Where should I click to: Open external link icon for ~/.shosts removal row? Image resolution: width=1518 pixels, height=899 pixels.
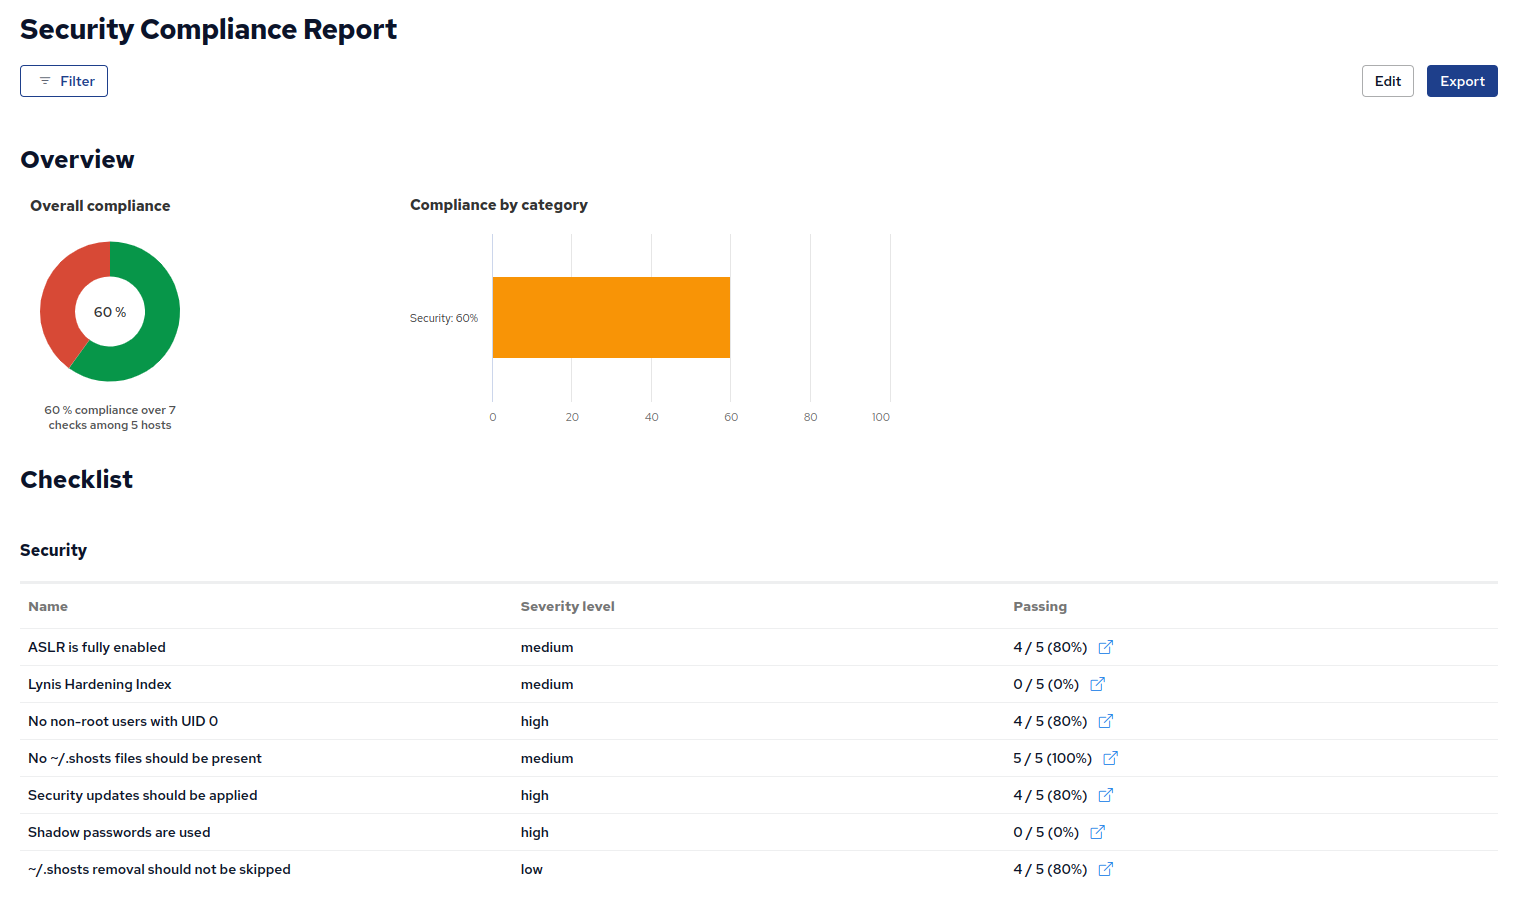click(1105, 869)
